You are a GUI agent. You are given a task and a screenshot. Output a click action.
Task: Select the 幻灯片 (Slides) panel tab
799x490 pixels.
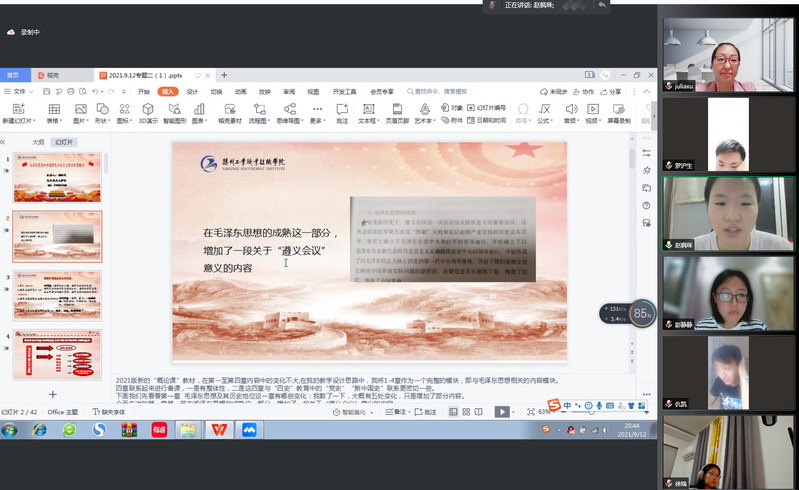pyautogui.click(x=64, y=142)
